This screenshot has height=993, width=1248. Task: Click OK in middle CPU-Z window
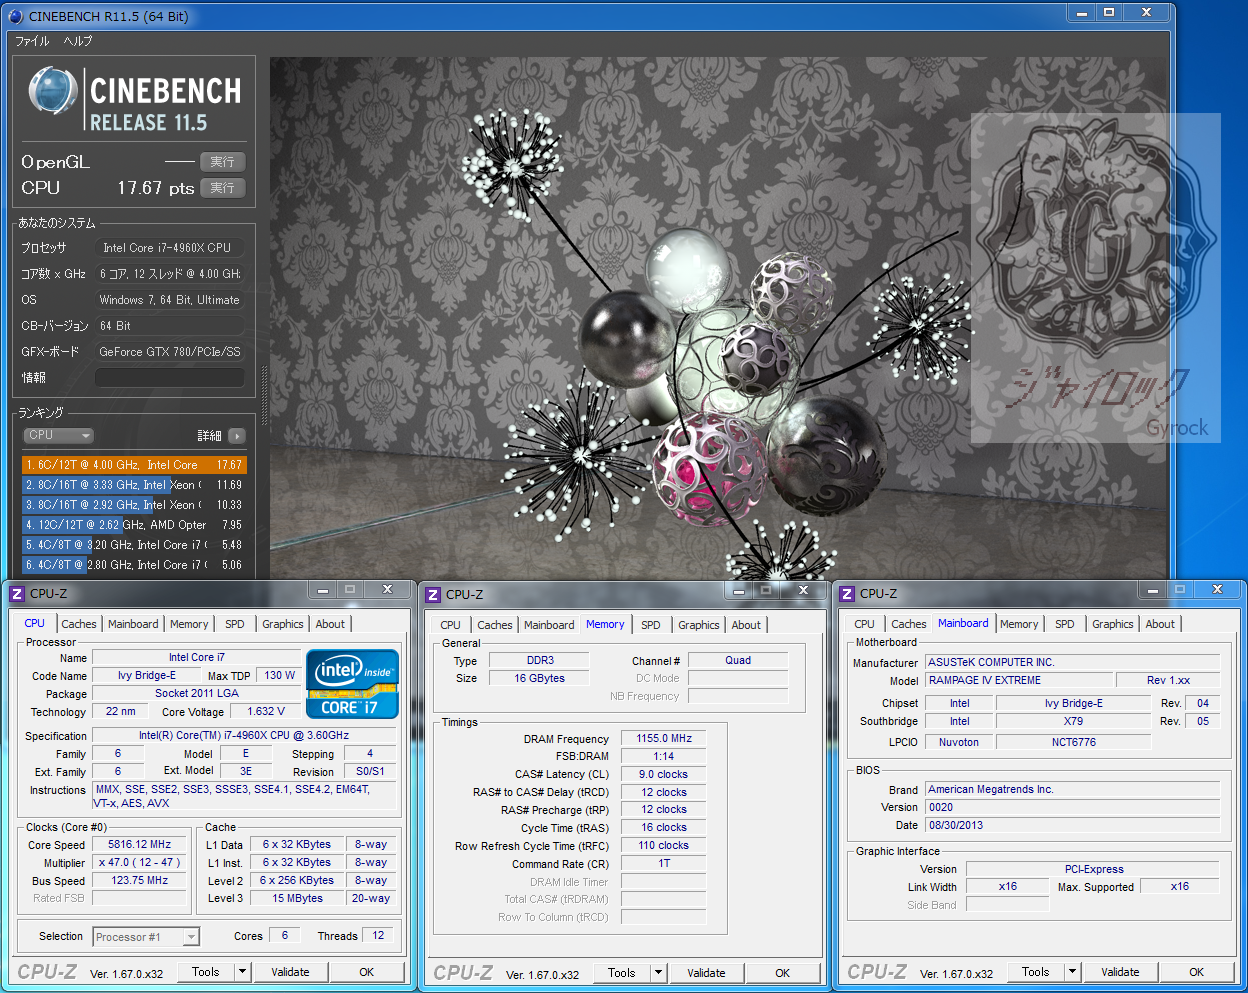pos(783,973)
